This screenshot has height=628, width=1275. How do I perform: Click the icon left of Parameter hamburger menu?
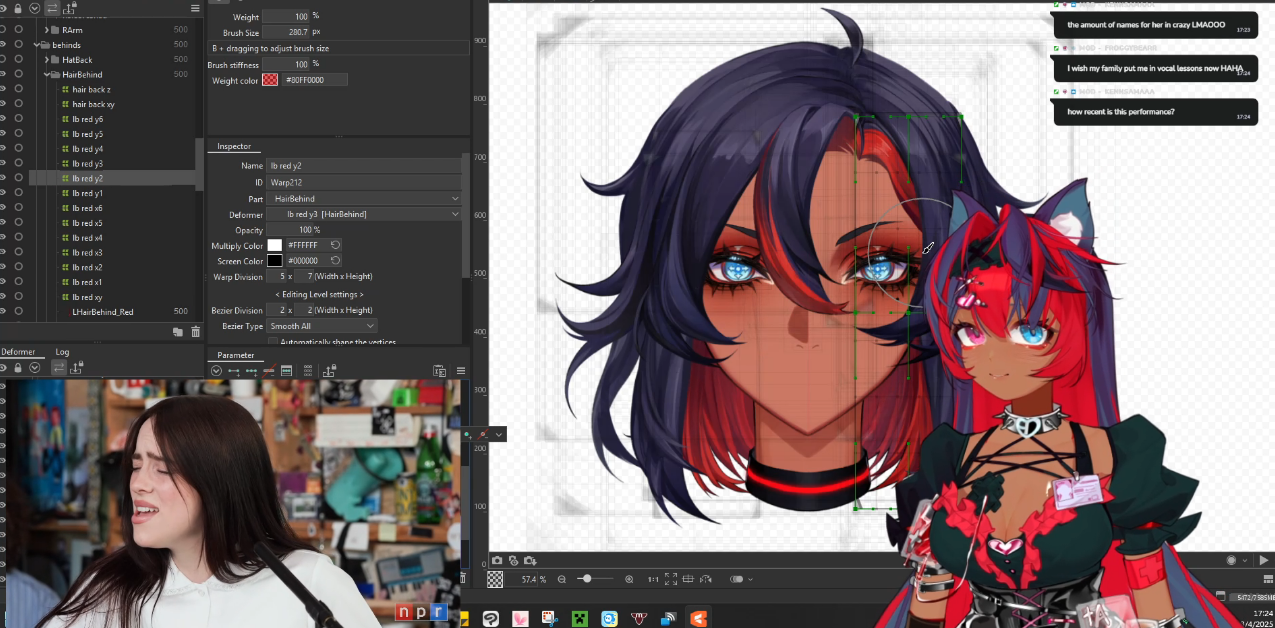point(439,371)
